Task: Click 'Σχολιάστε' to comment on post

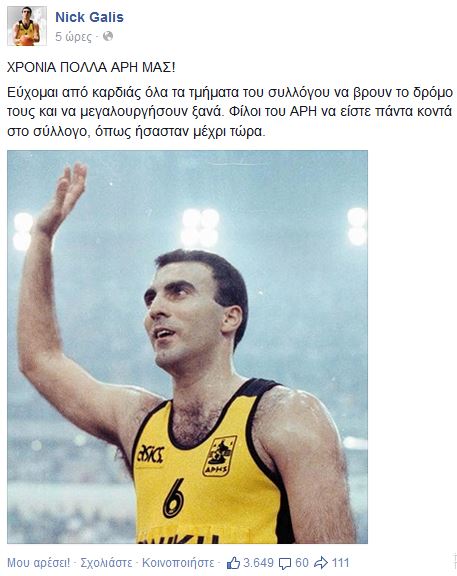Action: pos(106,562)
